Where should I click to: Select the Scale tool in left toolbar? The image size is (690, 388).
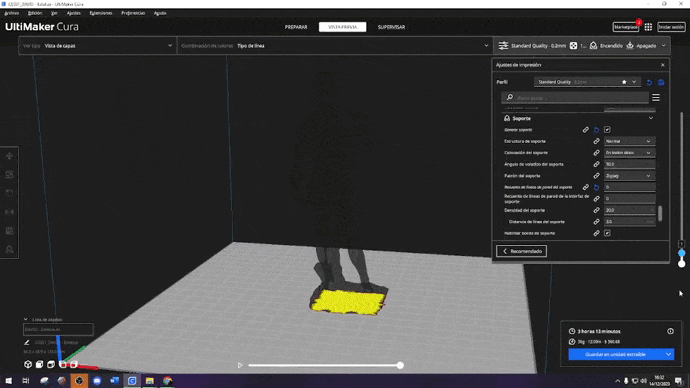click(9, 175)
